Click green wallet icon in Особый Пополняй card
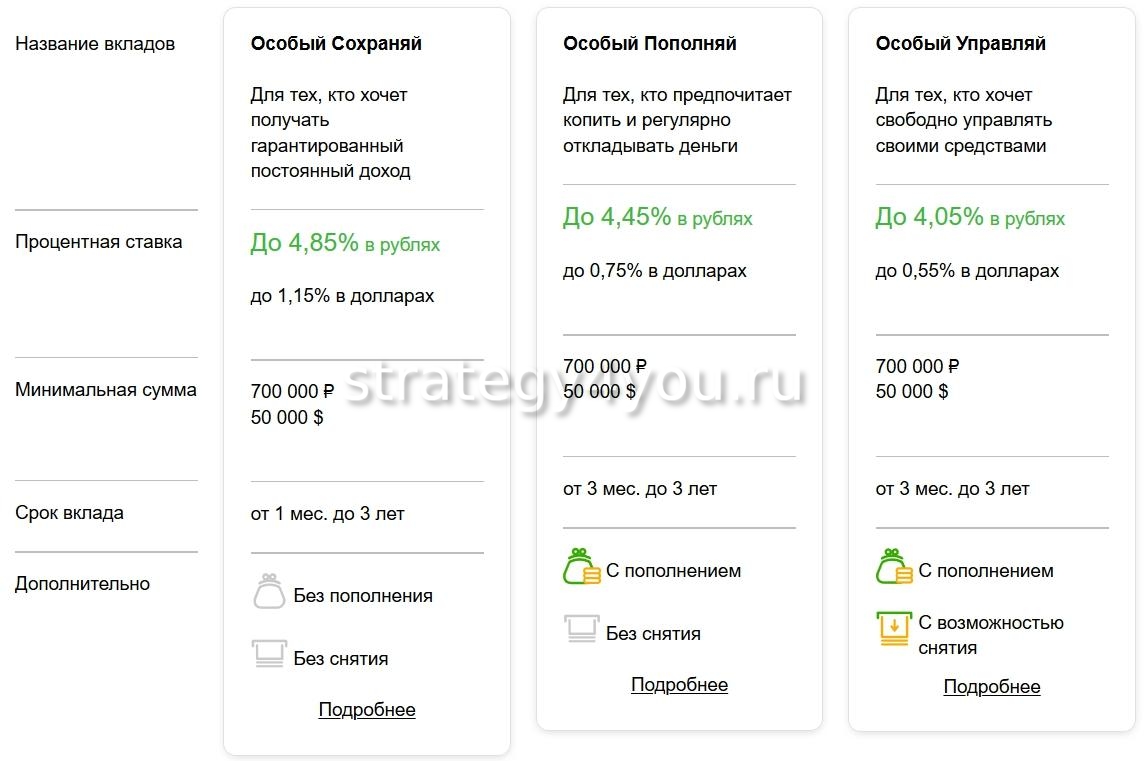1146x761 pixels. coord(582,567)
